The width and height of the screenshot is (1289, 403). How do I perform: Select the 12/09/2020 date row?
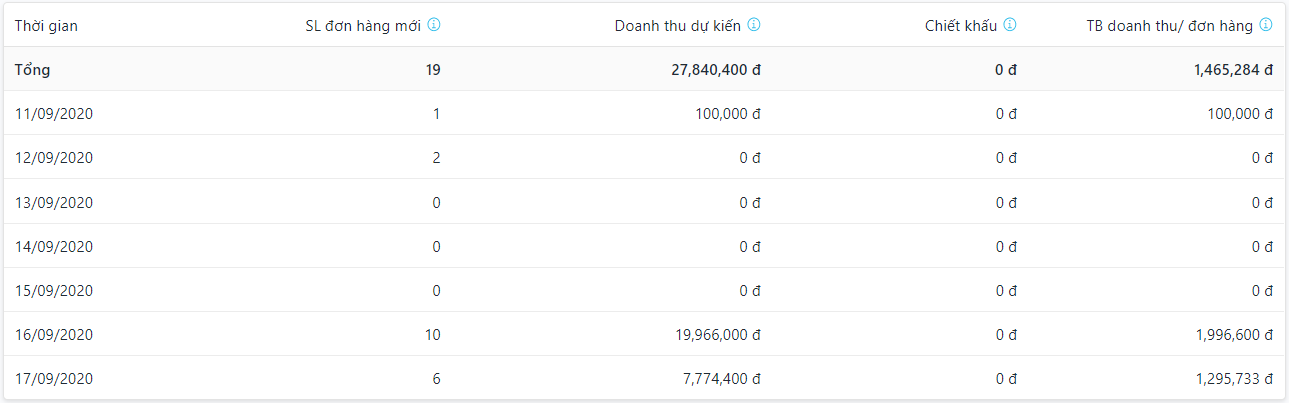pyautogui.click(x=54, y=158)
